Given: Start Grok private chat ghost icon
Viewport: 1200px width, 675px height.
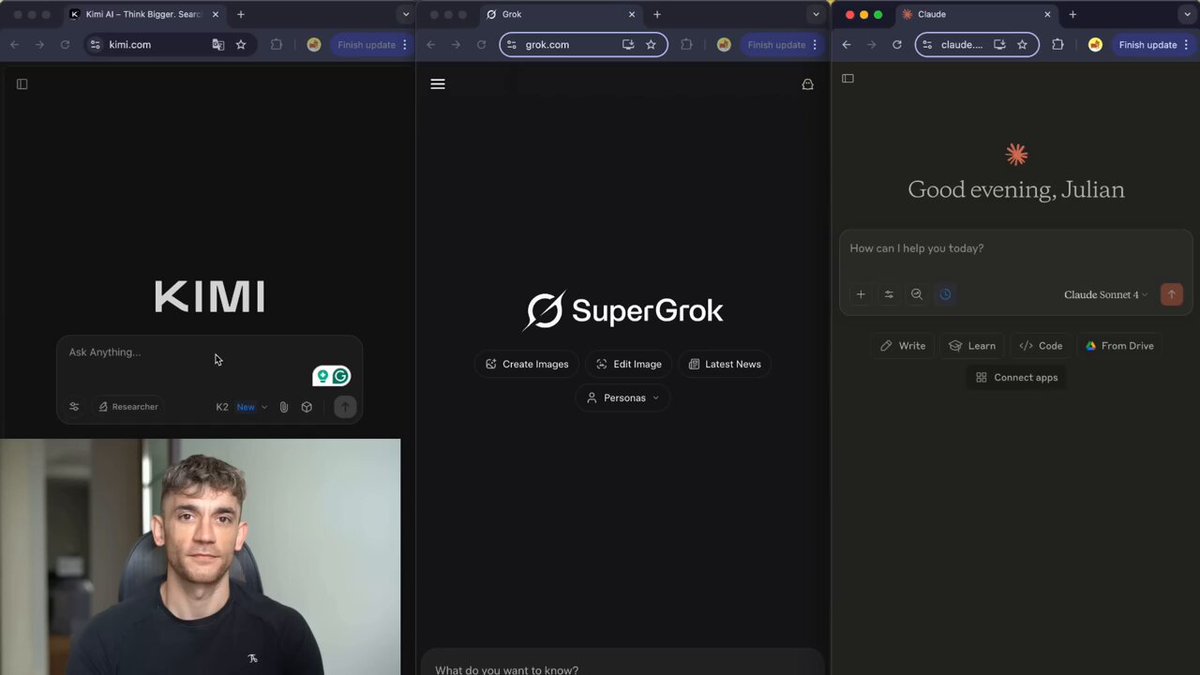Looking at the screenshot, I should pos(808,85).
